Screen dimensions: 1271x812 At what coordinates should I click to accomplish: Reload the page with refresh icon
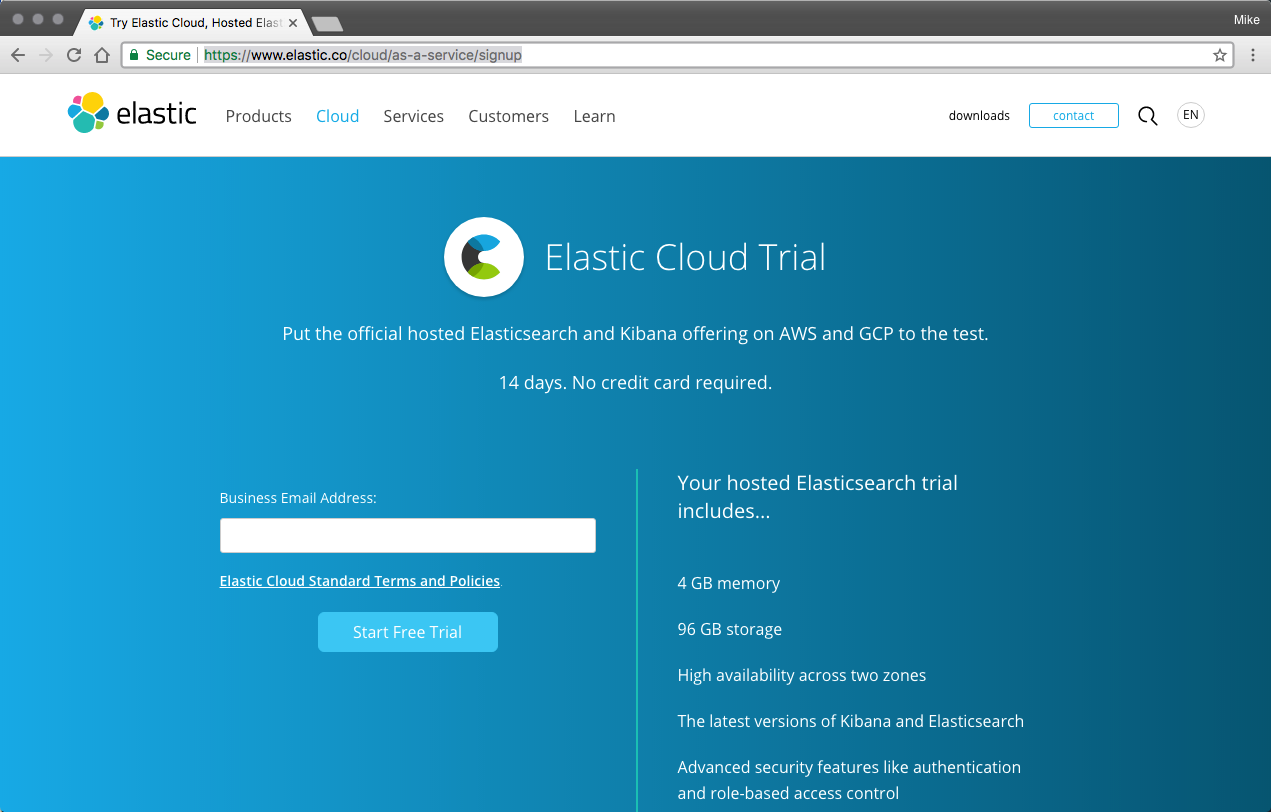pyautogui.click(x=73, y=55)
